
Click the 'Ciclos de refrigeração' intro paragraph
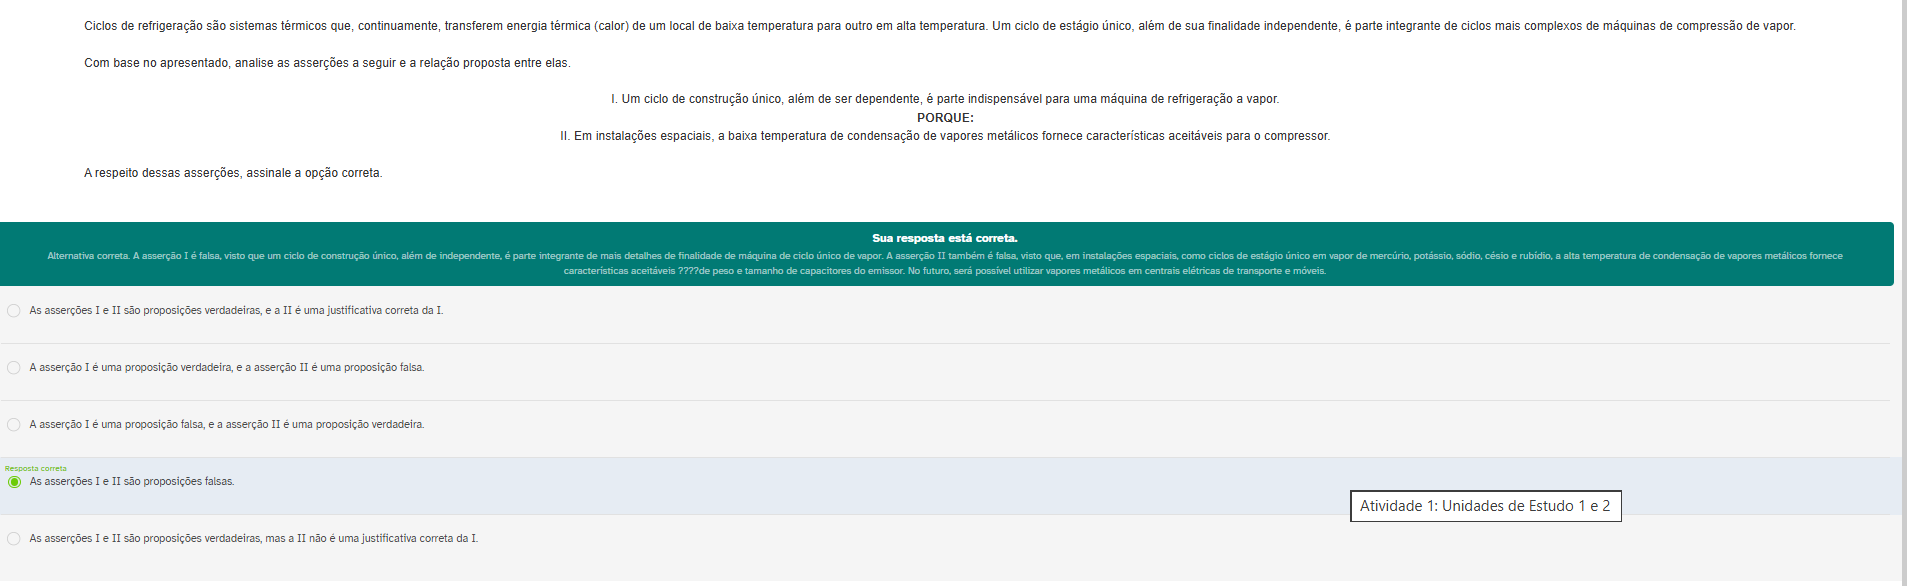click(939, 26)
